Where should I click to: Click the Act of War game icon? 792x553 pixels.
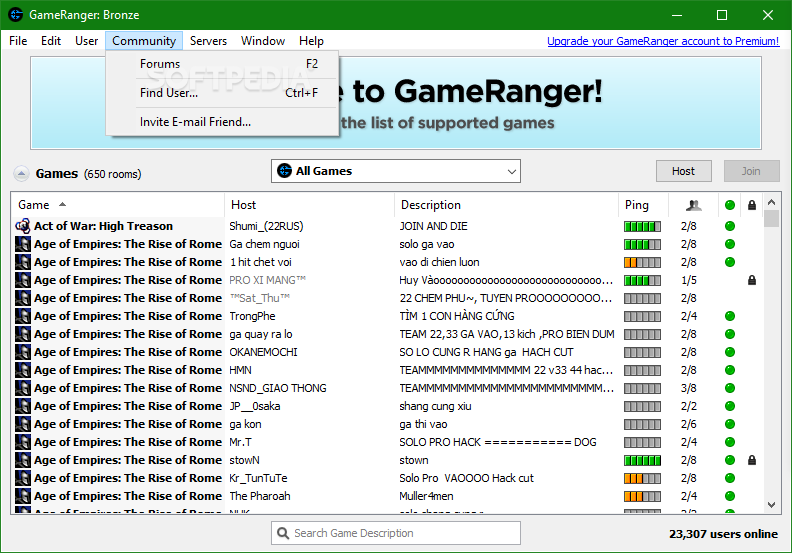pyautogui.click(x=23, y=226)
